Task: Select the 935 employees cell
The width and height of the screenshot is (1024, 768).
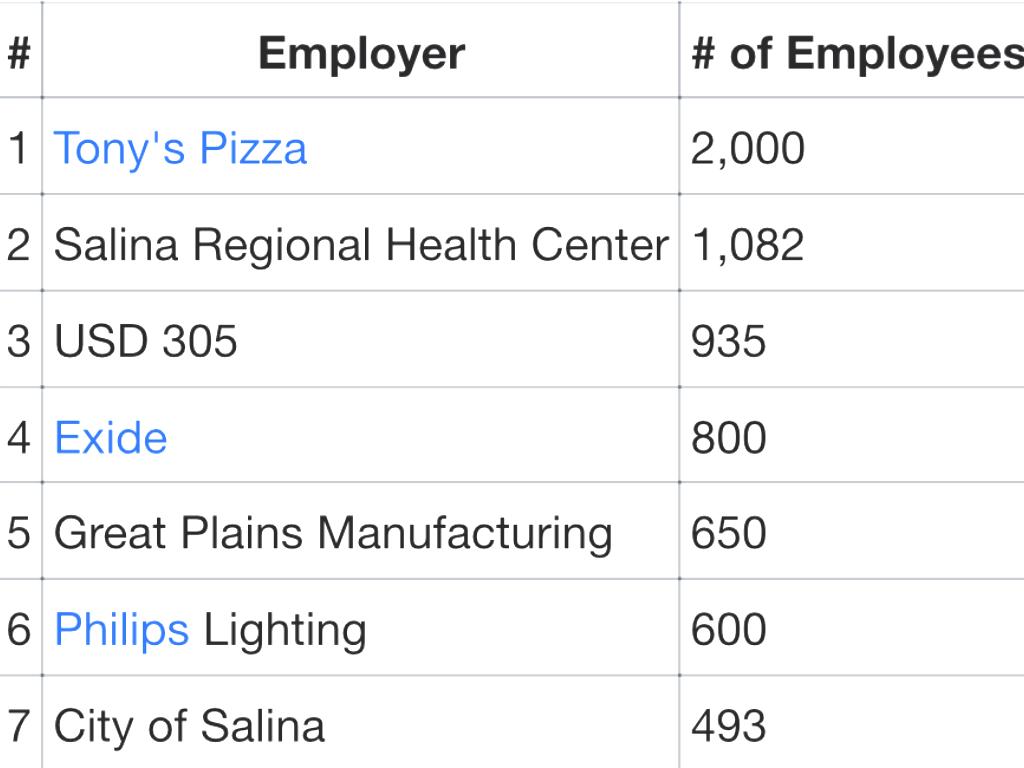Action: click(728, 341)
